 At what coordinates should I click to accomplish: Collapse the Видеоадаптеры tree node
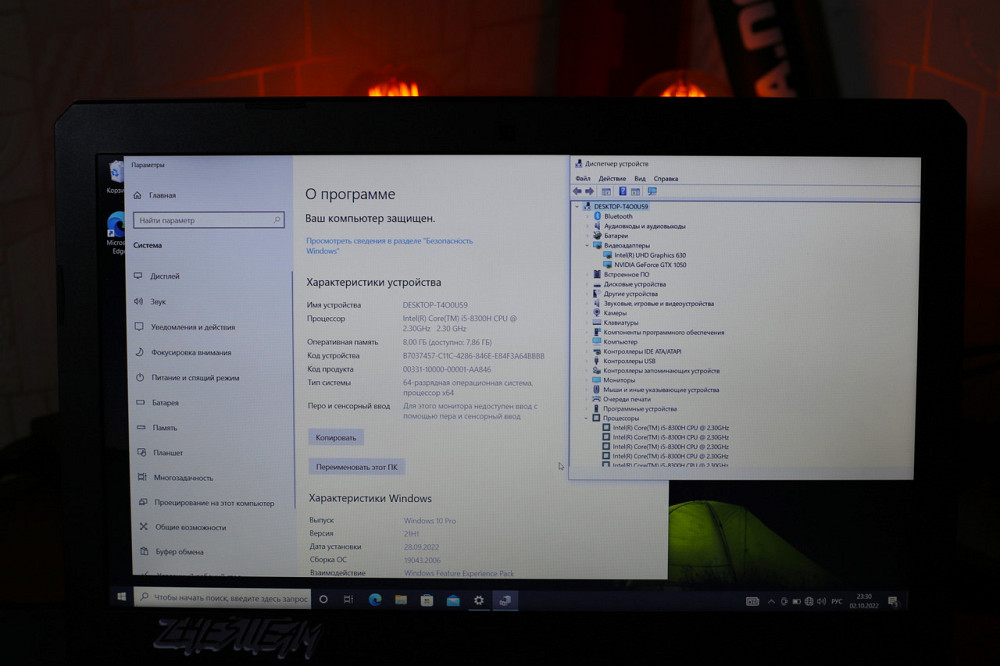pos(587,245)
